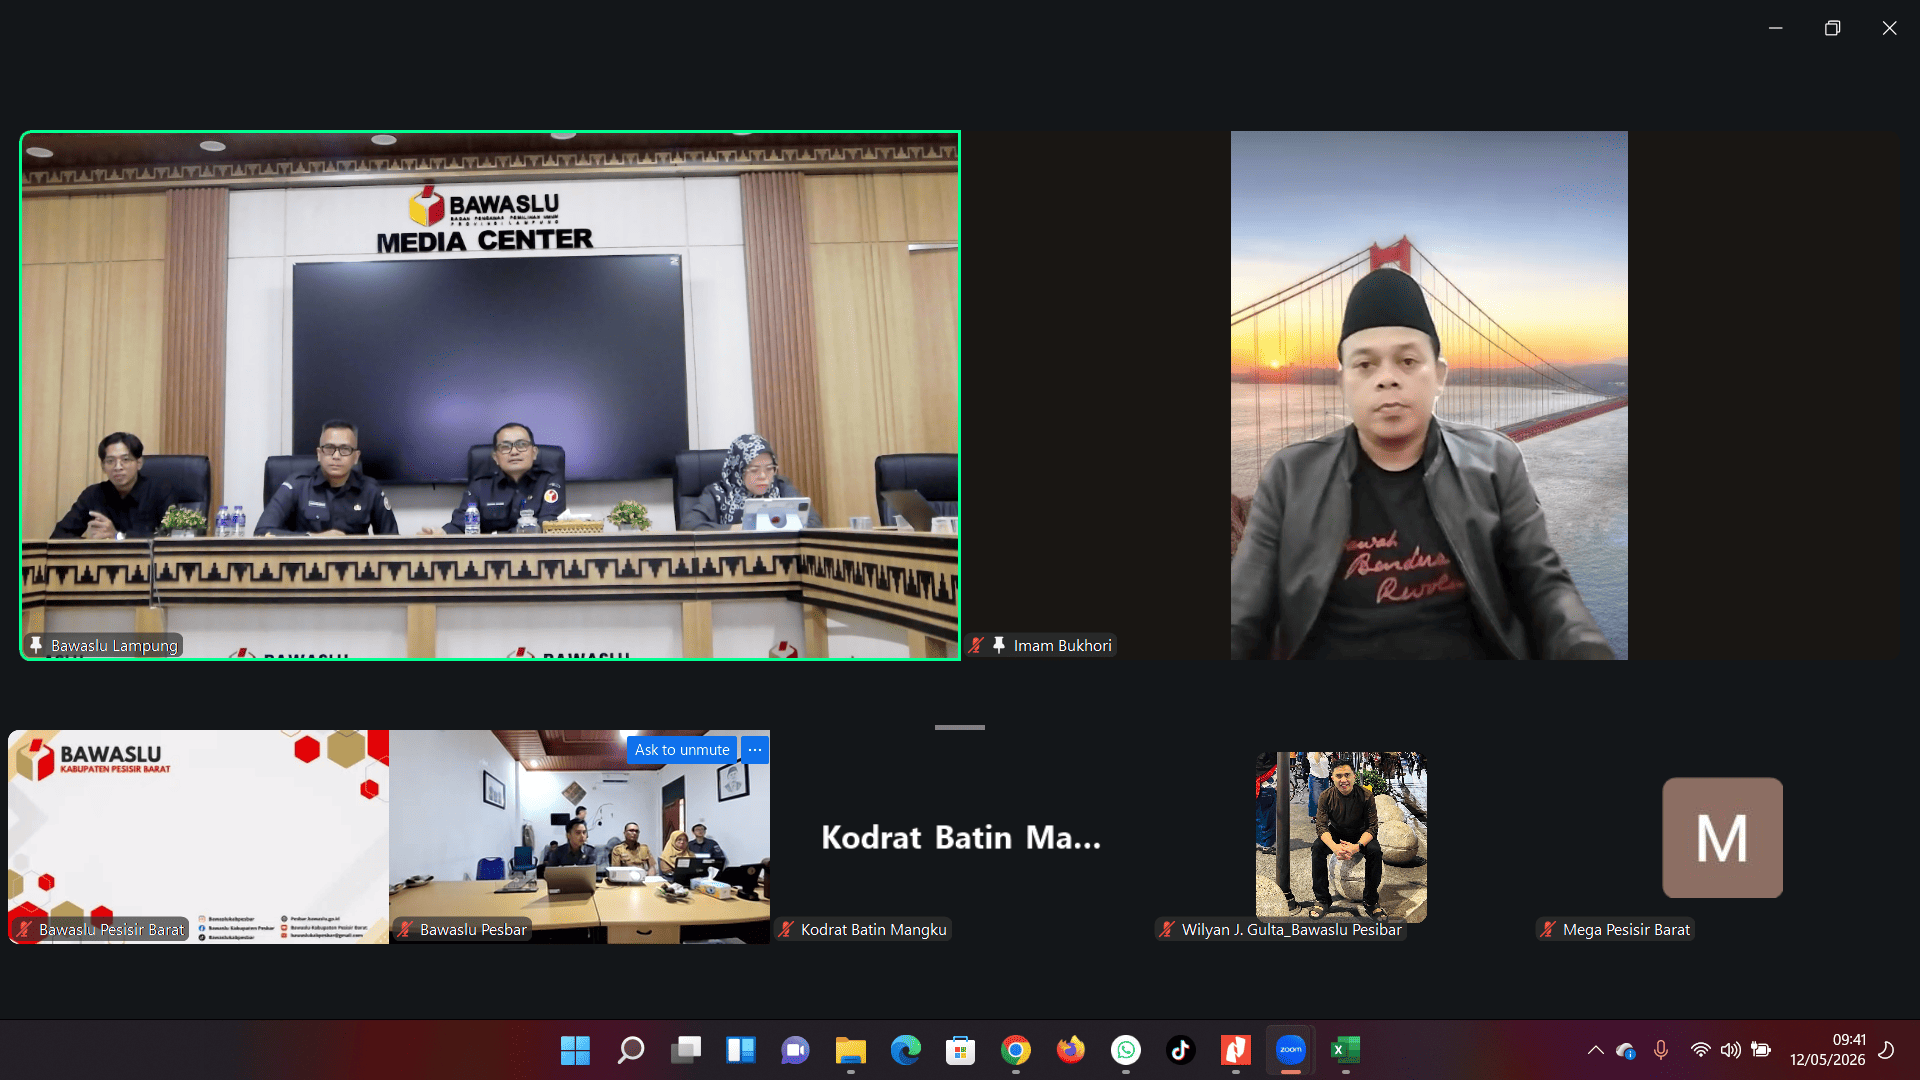The width and height of the screenshot is (1920, 1080).
Task: Click the Kodrat Batin Mangku name label
Action: click(x=873, y=930)
